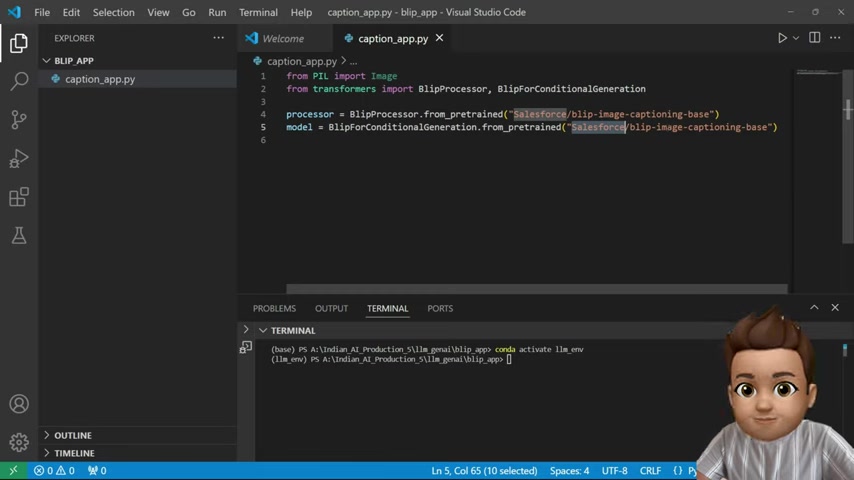The height and width of the screenshot is (480, 854).
Task: Open the Testing flask view
Action: [19, 235]
